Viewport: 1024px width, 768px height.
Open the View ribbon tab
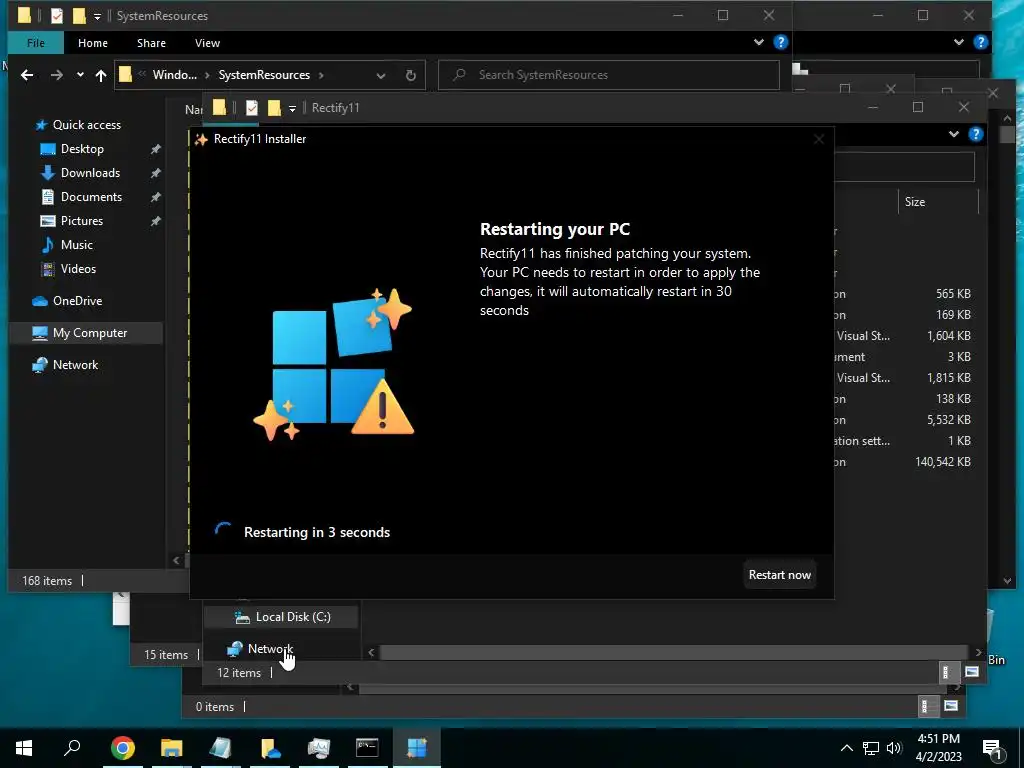207,43
